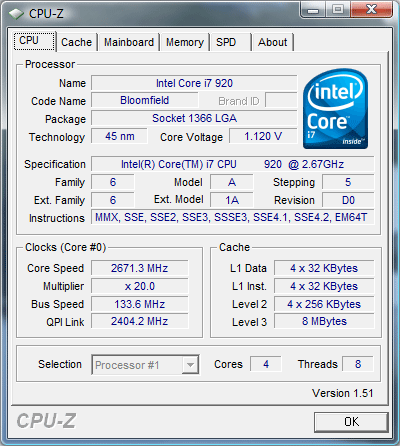The height and width of the screenshot is (446, 400).
Task: Expand the Processor #1 selection dropdown arrow
Action: (190, 365)
